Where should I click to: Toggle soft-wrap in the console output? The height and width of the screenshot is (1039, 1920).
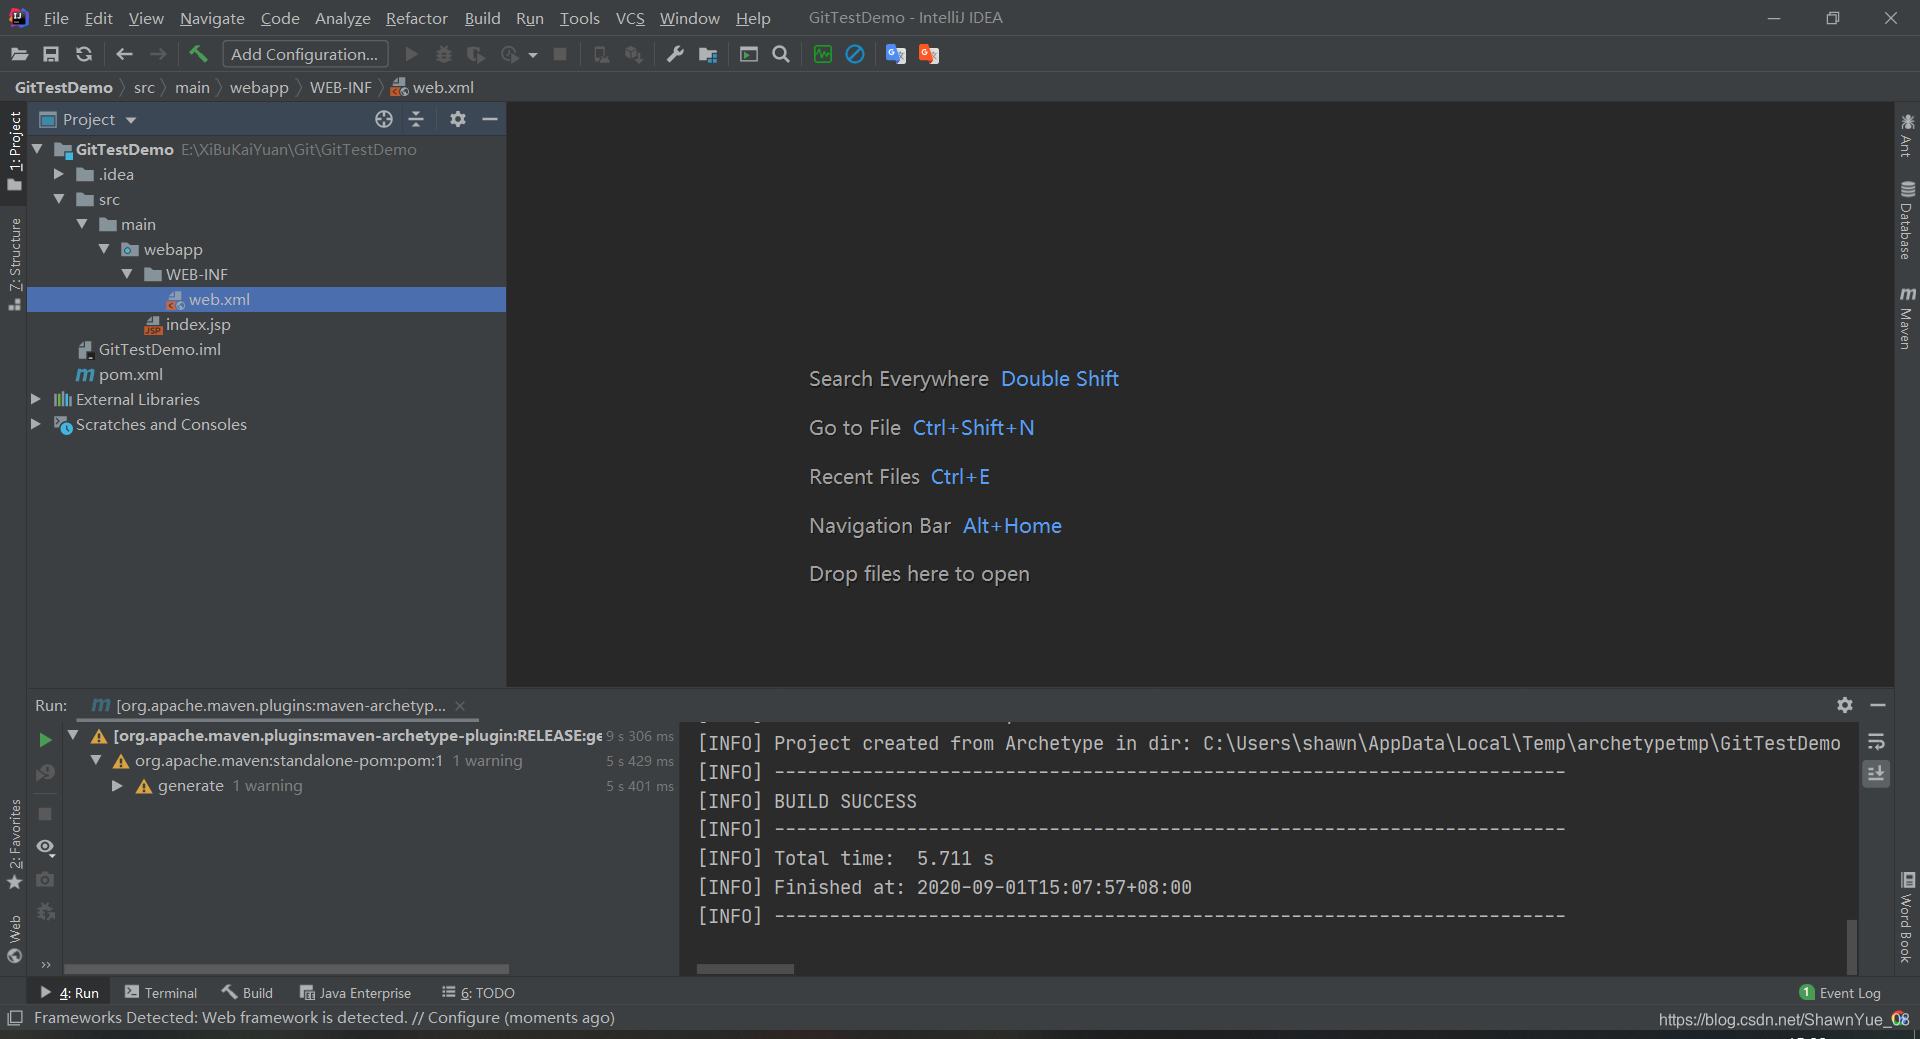(1876, 742)
